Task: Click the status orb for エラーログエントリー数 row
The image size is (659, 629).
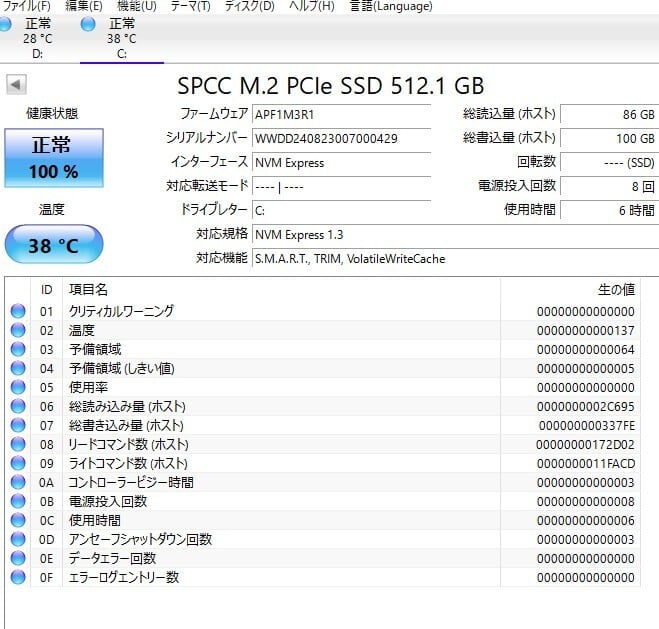Action: click(x=18, y=577)
